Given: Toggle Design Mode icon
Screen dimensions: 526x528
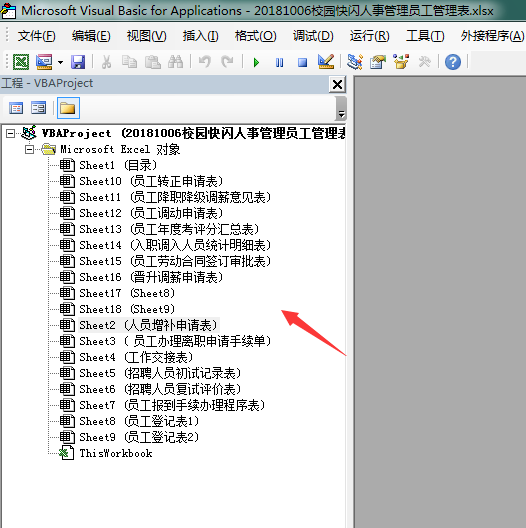Looking at the screenshot, I should pyautogui.click(x=326, y=62).
